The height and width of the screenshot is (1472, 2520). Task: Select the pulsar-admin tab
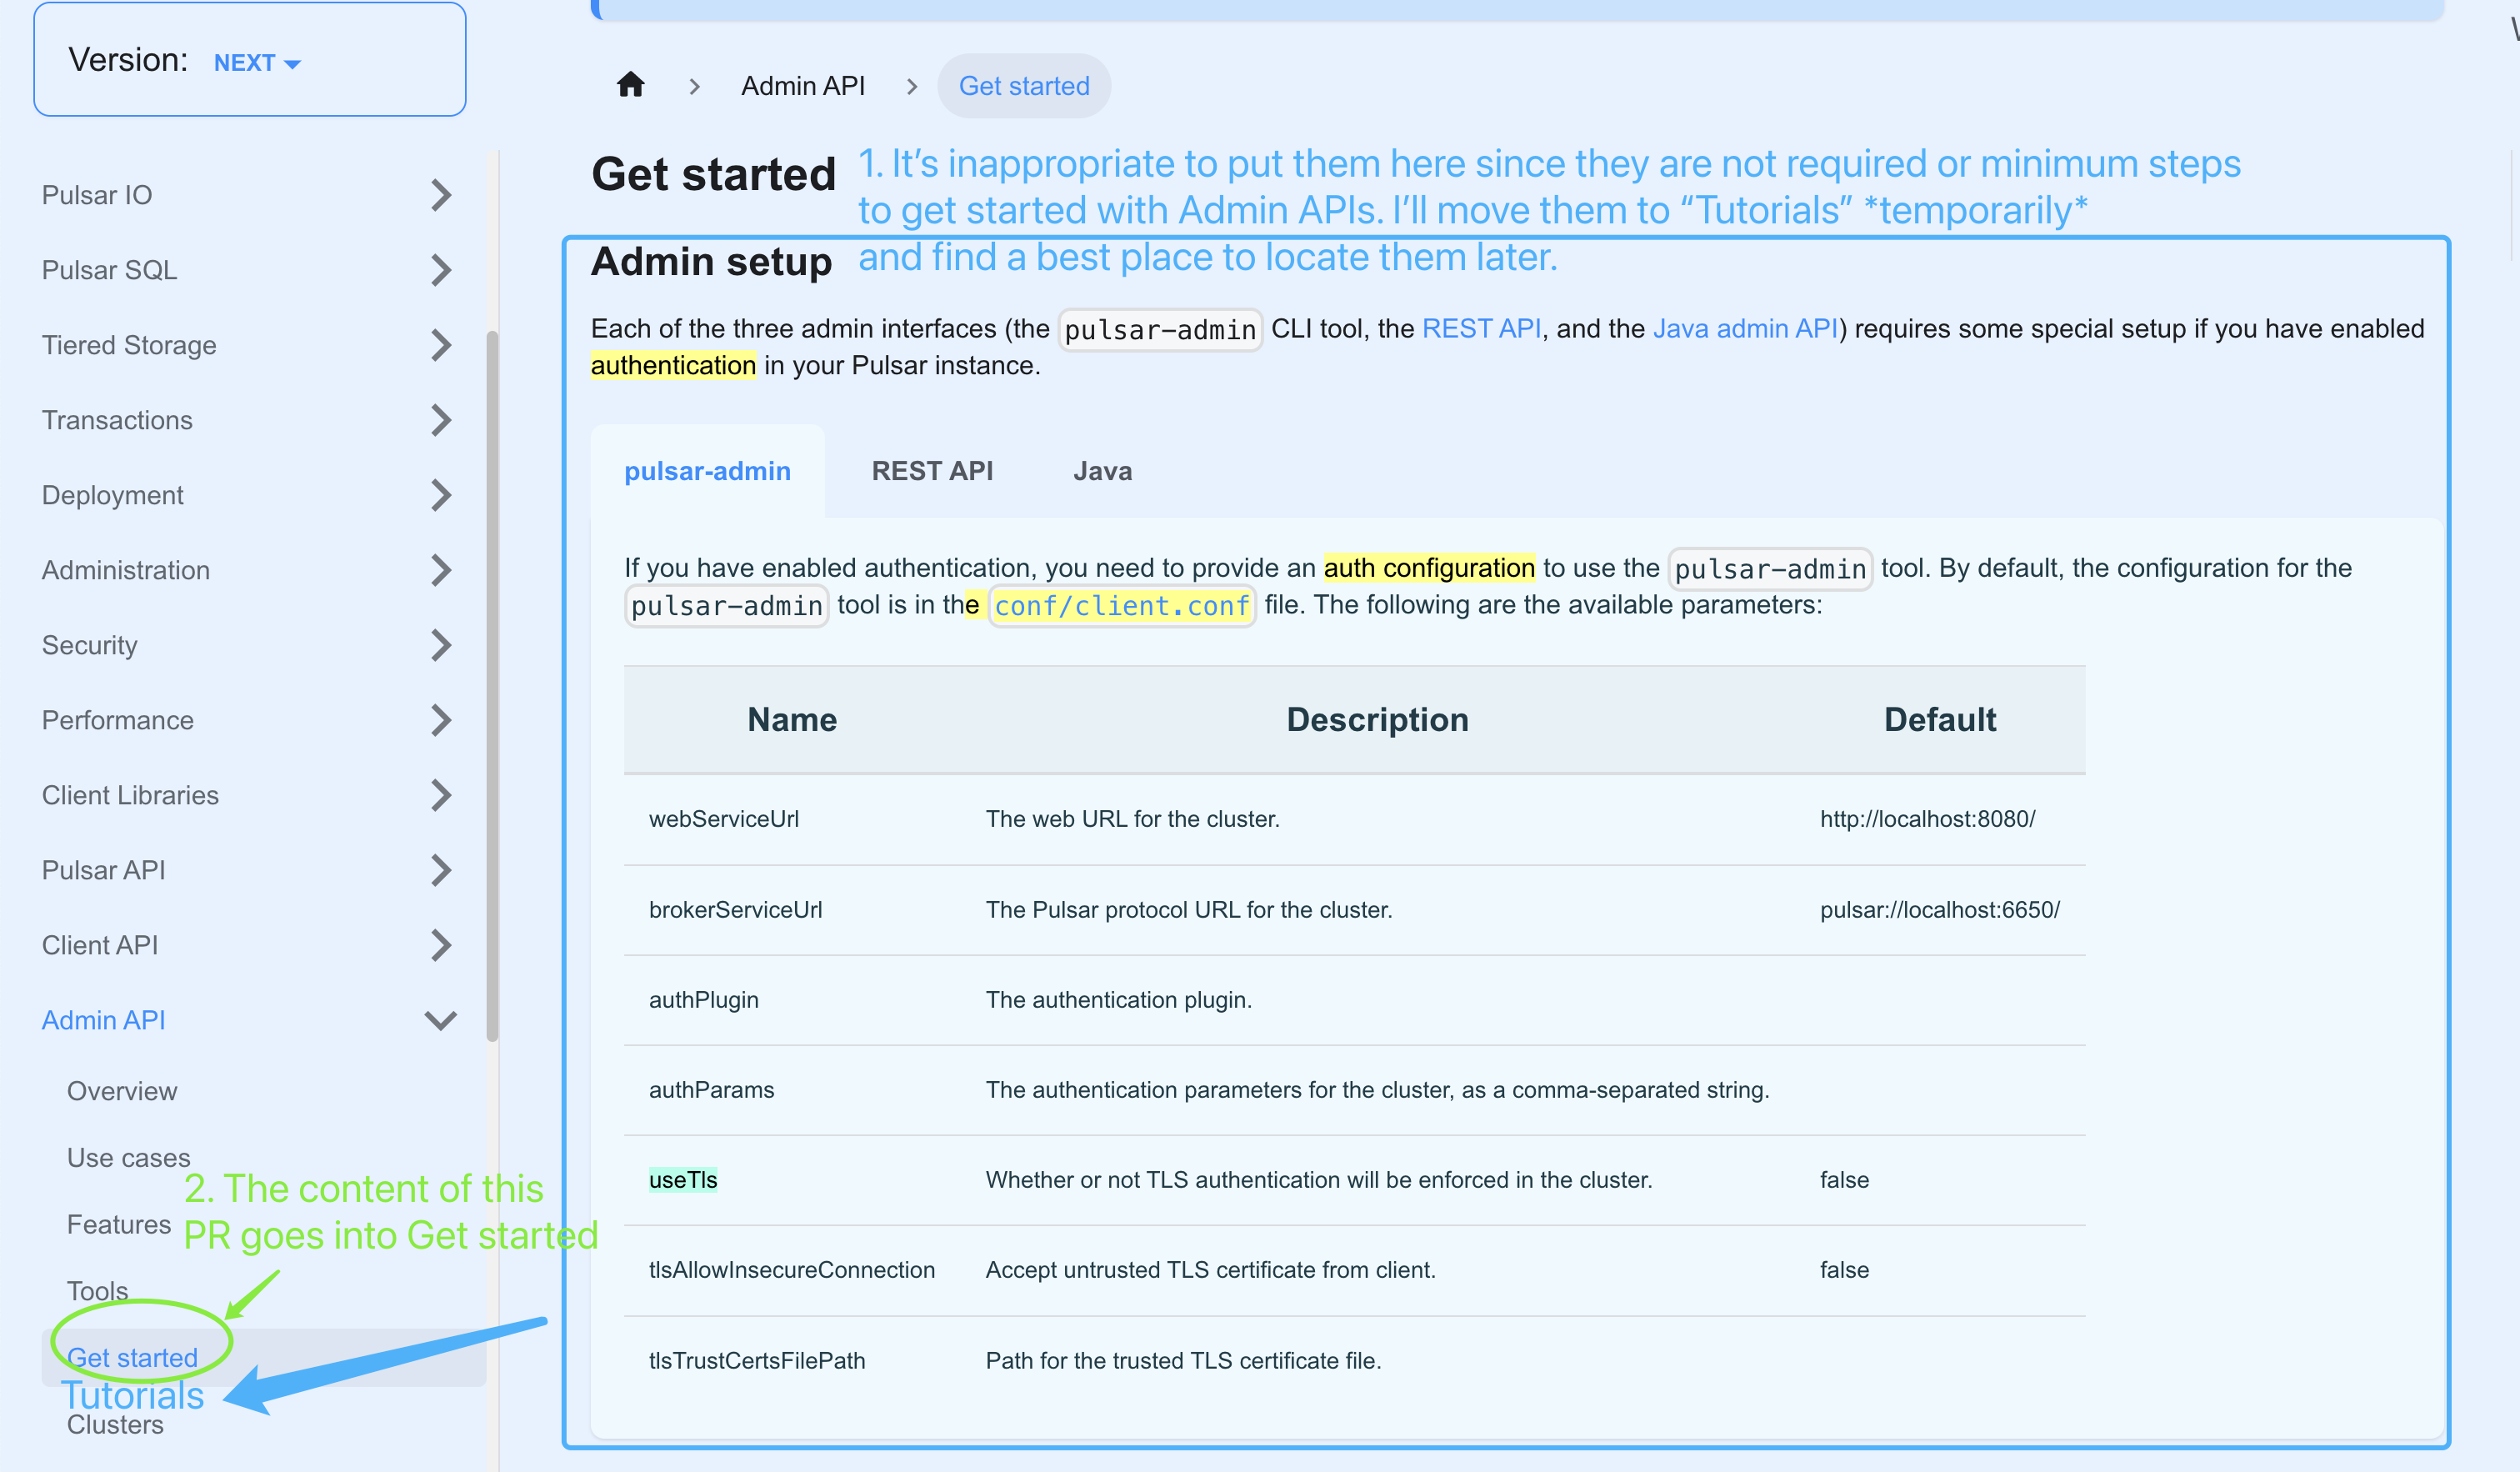tap(707, 471)
